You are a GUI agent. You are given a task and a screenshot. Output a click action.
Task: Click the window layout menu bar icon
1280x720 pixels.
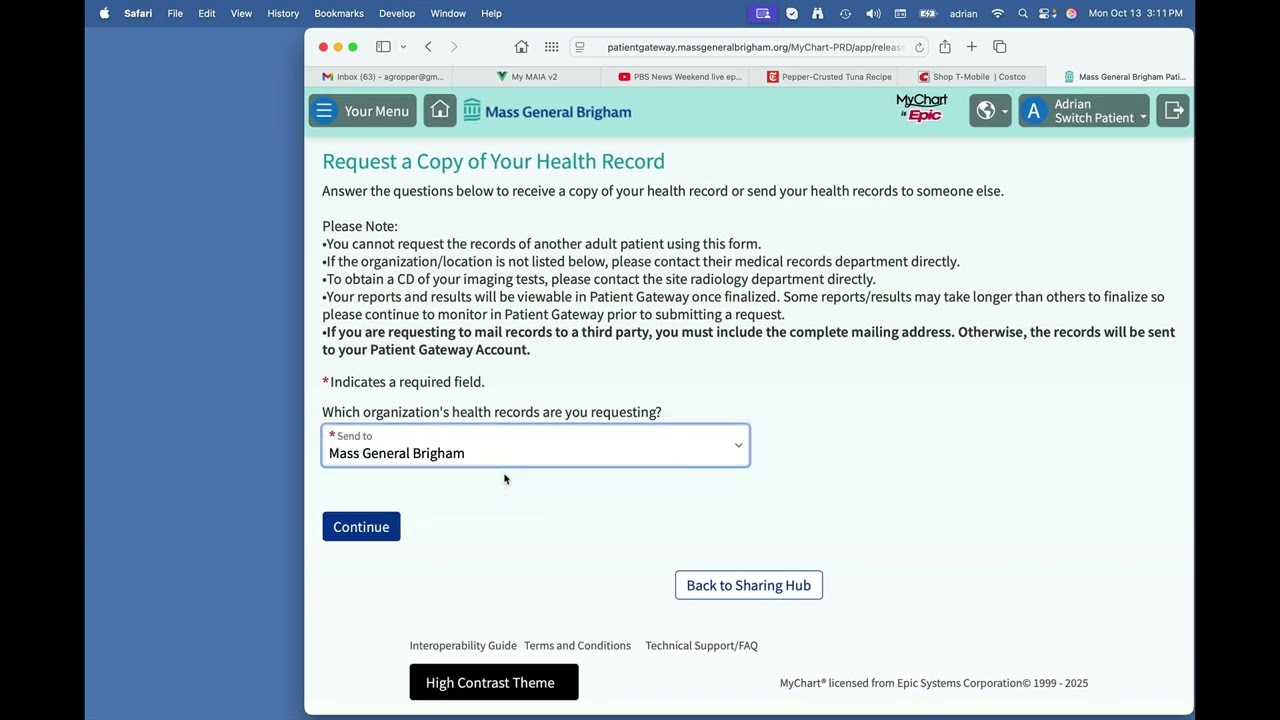click(x=900, y=13)
